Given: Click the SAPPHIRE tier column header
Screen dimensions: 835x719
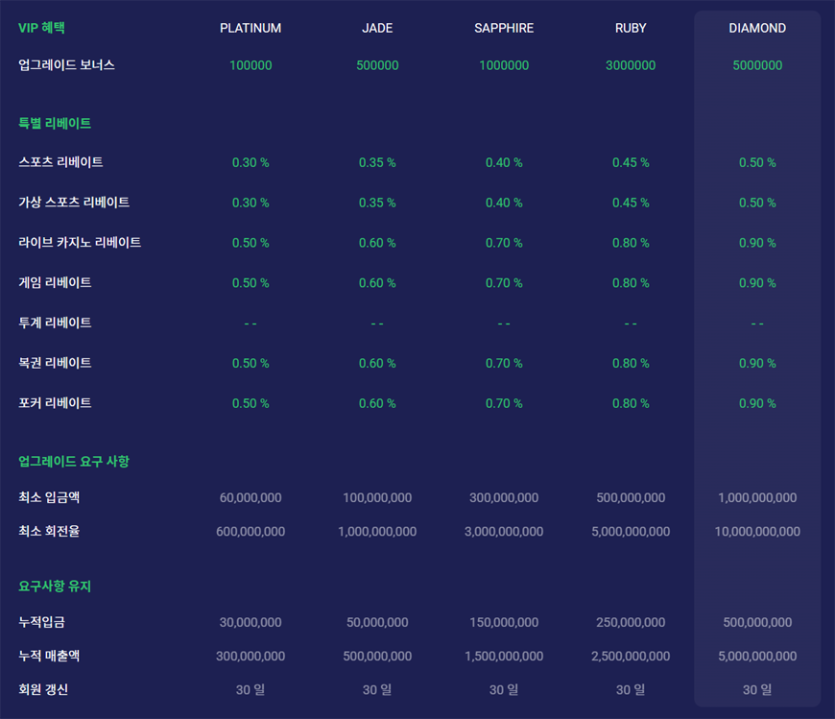Looking at the screenshot, I should pos(504,28).
